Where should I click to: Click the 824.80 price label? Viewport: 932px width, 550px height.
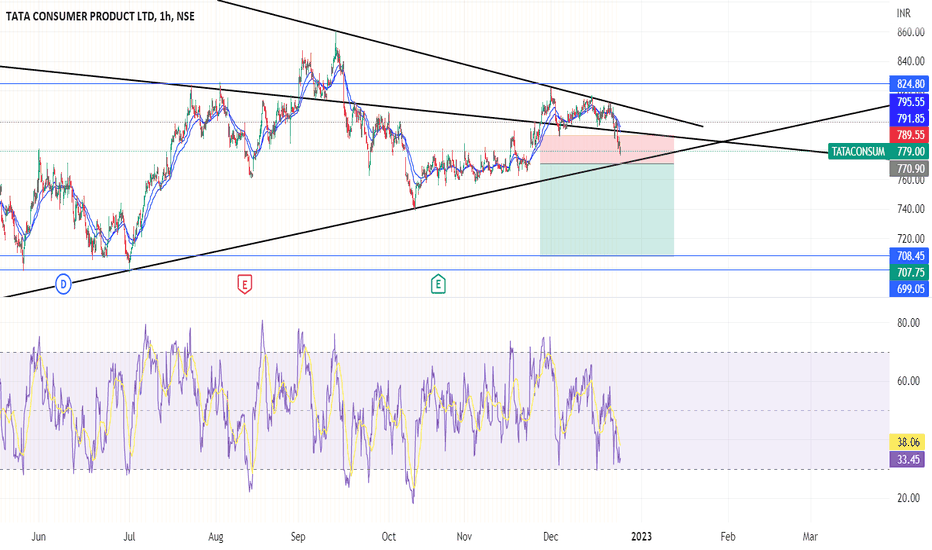(x=909, y=84)
